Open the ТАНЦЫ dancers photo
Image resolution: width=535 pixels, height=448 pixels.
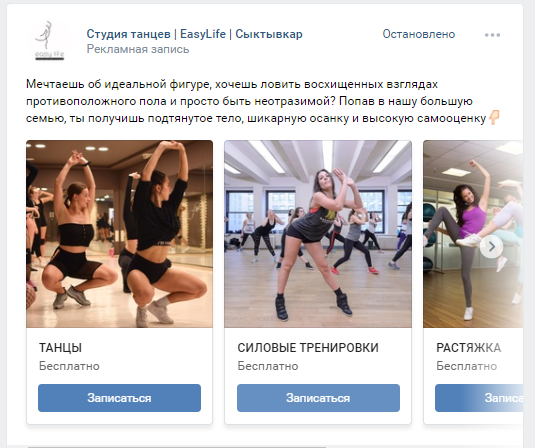[x=119, y=234]
